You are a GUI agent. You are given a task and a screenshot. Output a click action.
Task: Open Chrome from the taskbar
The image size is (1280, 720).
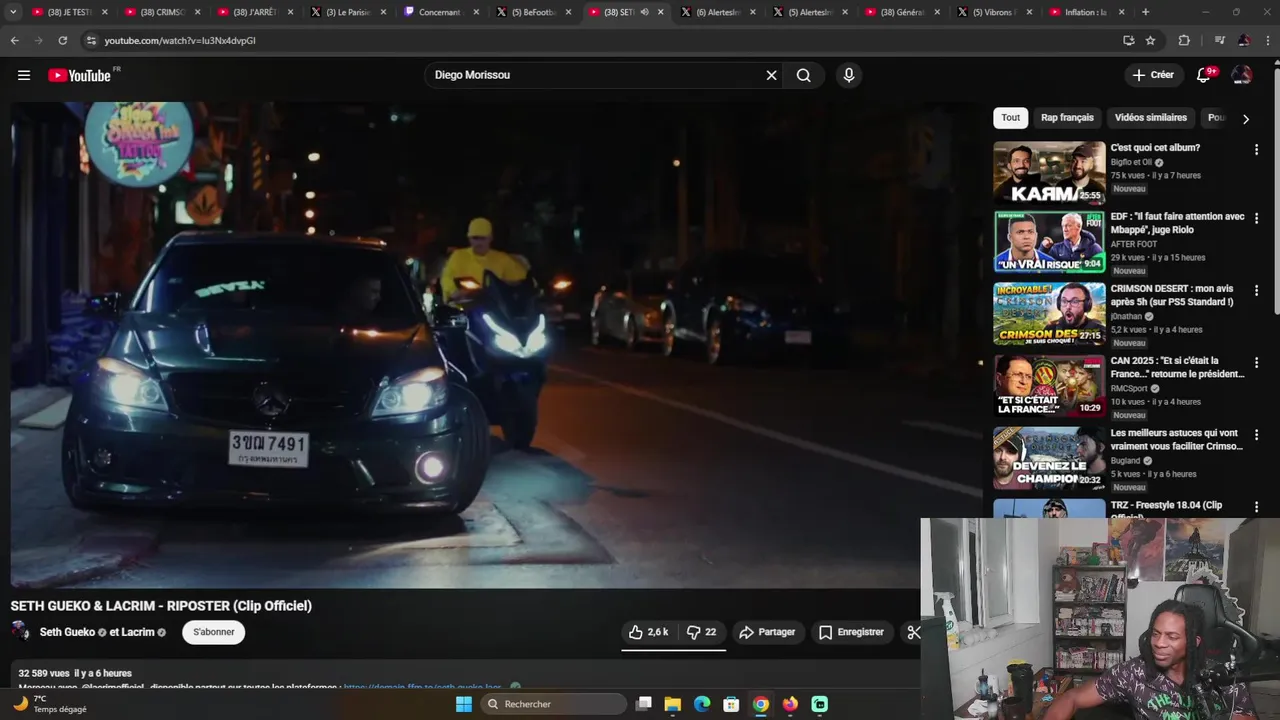click(x=761, y=704)
